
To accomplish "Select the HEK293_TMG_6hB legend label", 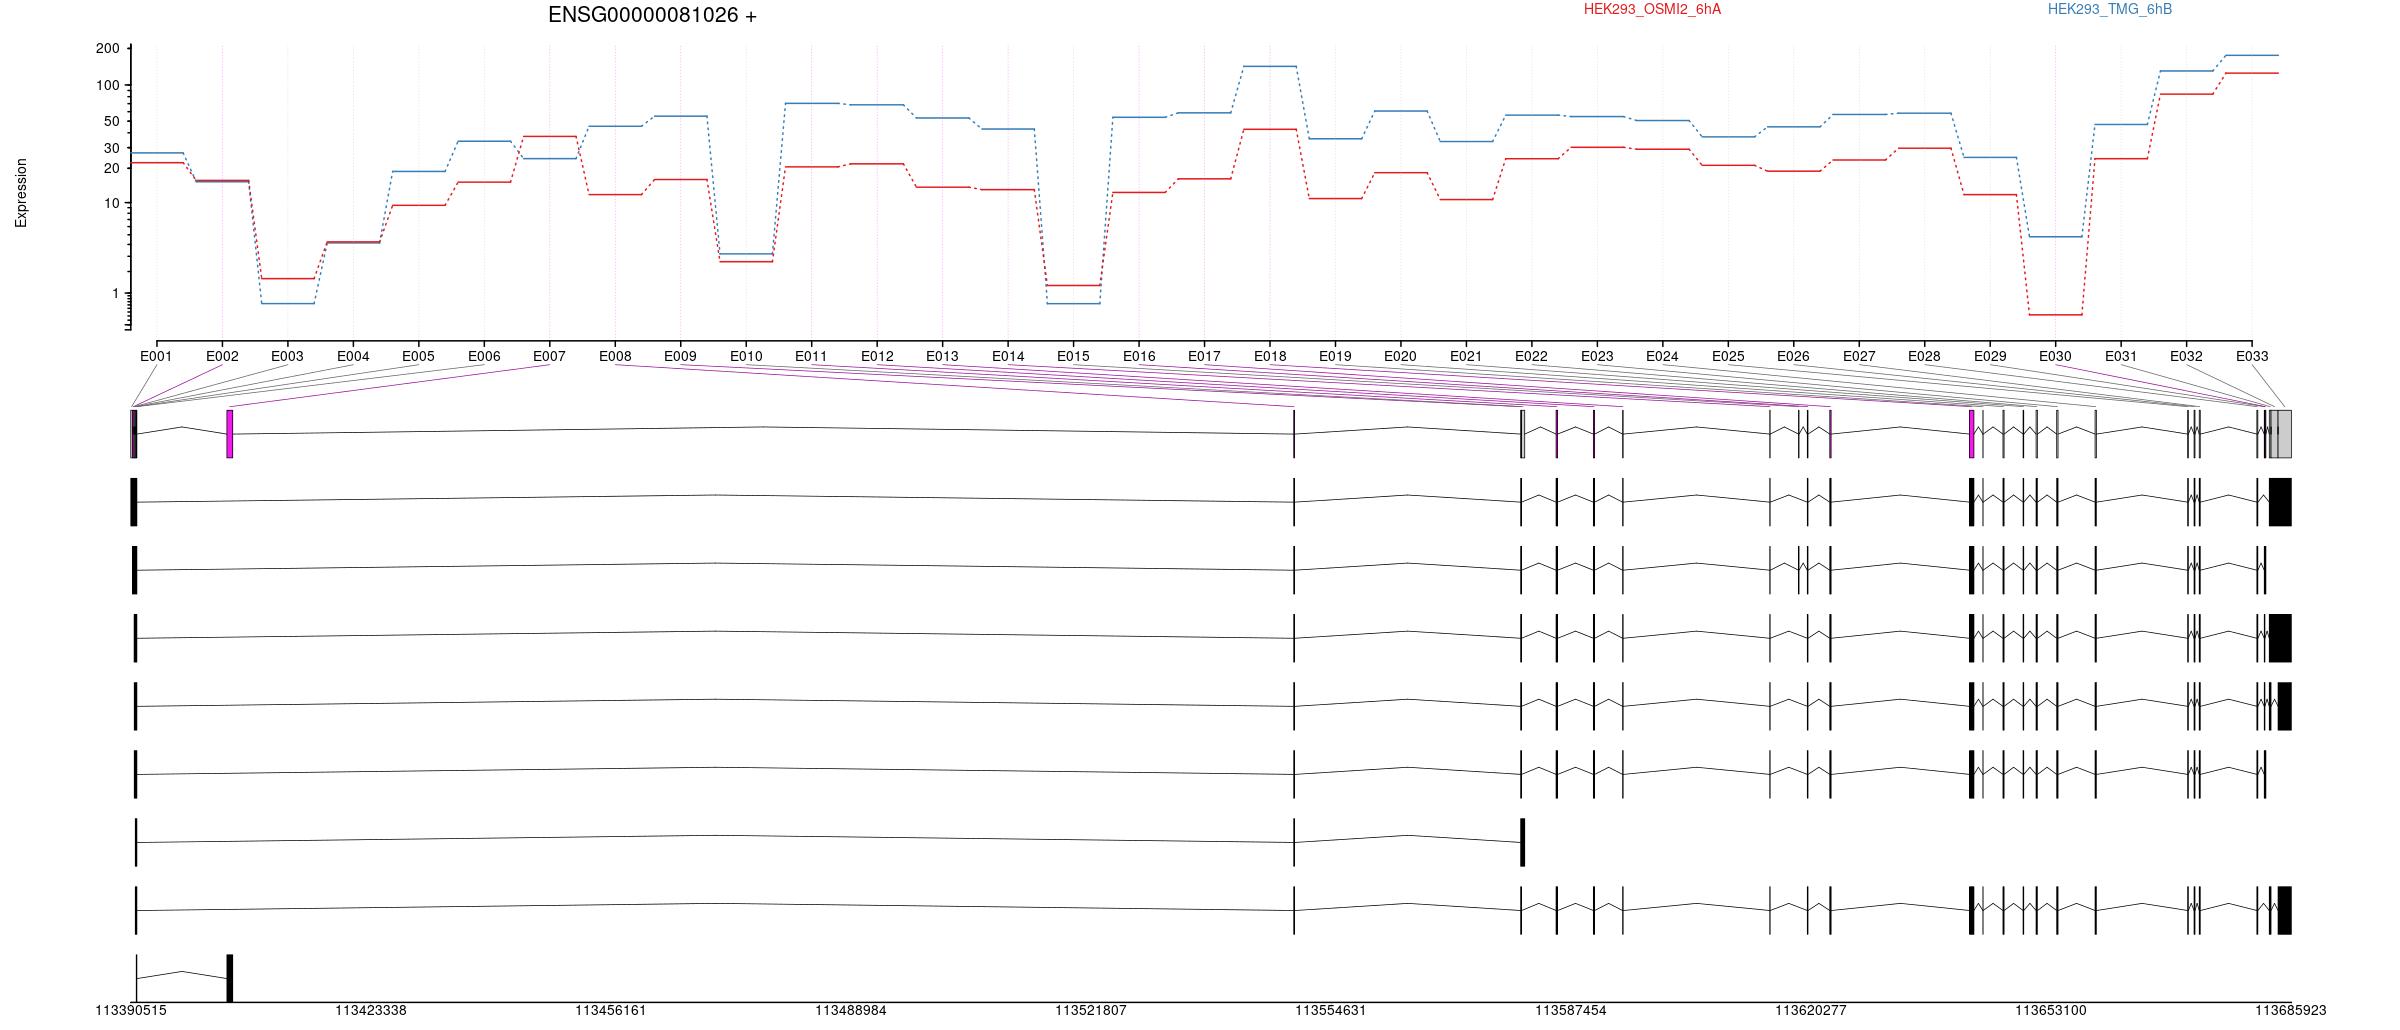I will pyautogui.click(x=2110, y=9).
